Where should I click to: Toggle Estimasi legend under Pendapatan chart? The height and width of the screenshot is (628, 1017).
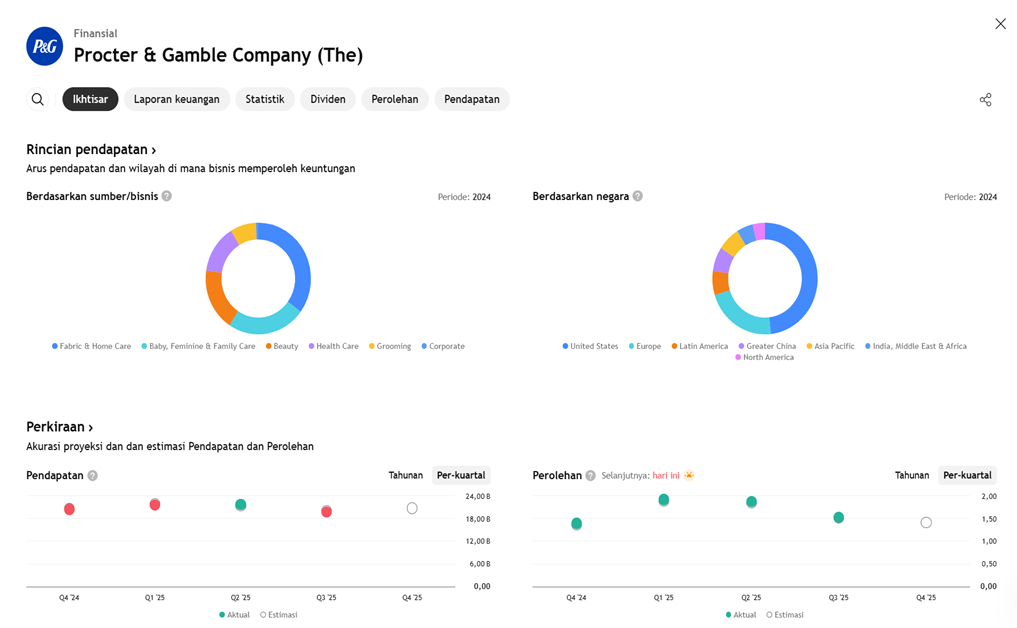coord(279,615)
